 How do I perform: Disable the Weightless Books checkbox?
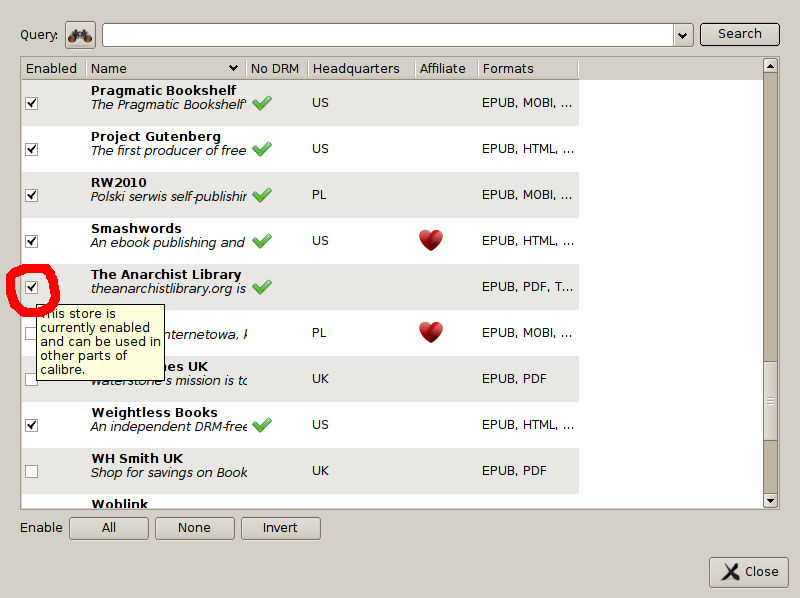[x=32, y=426]
